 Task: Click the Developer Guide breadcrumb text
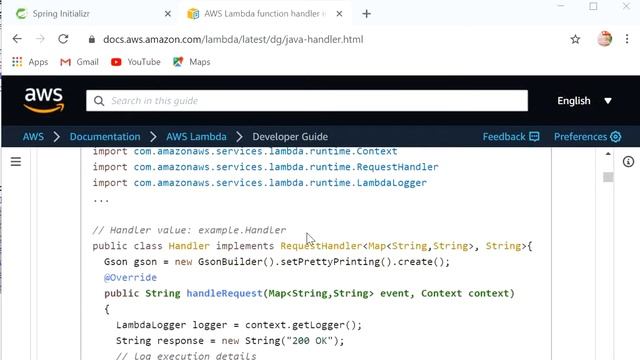[290, 137]
